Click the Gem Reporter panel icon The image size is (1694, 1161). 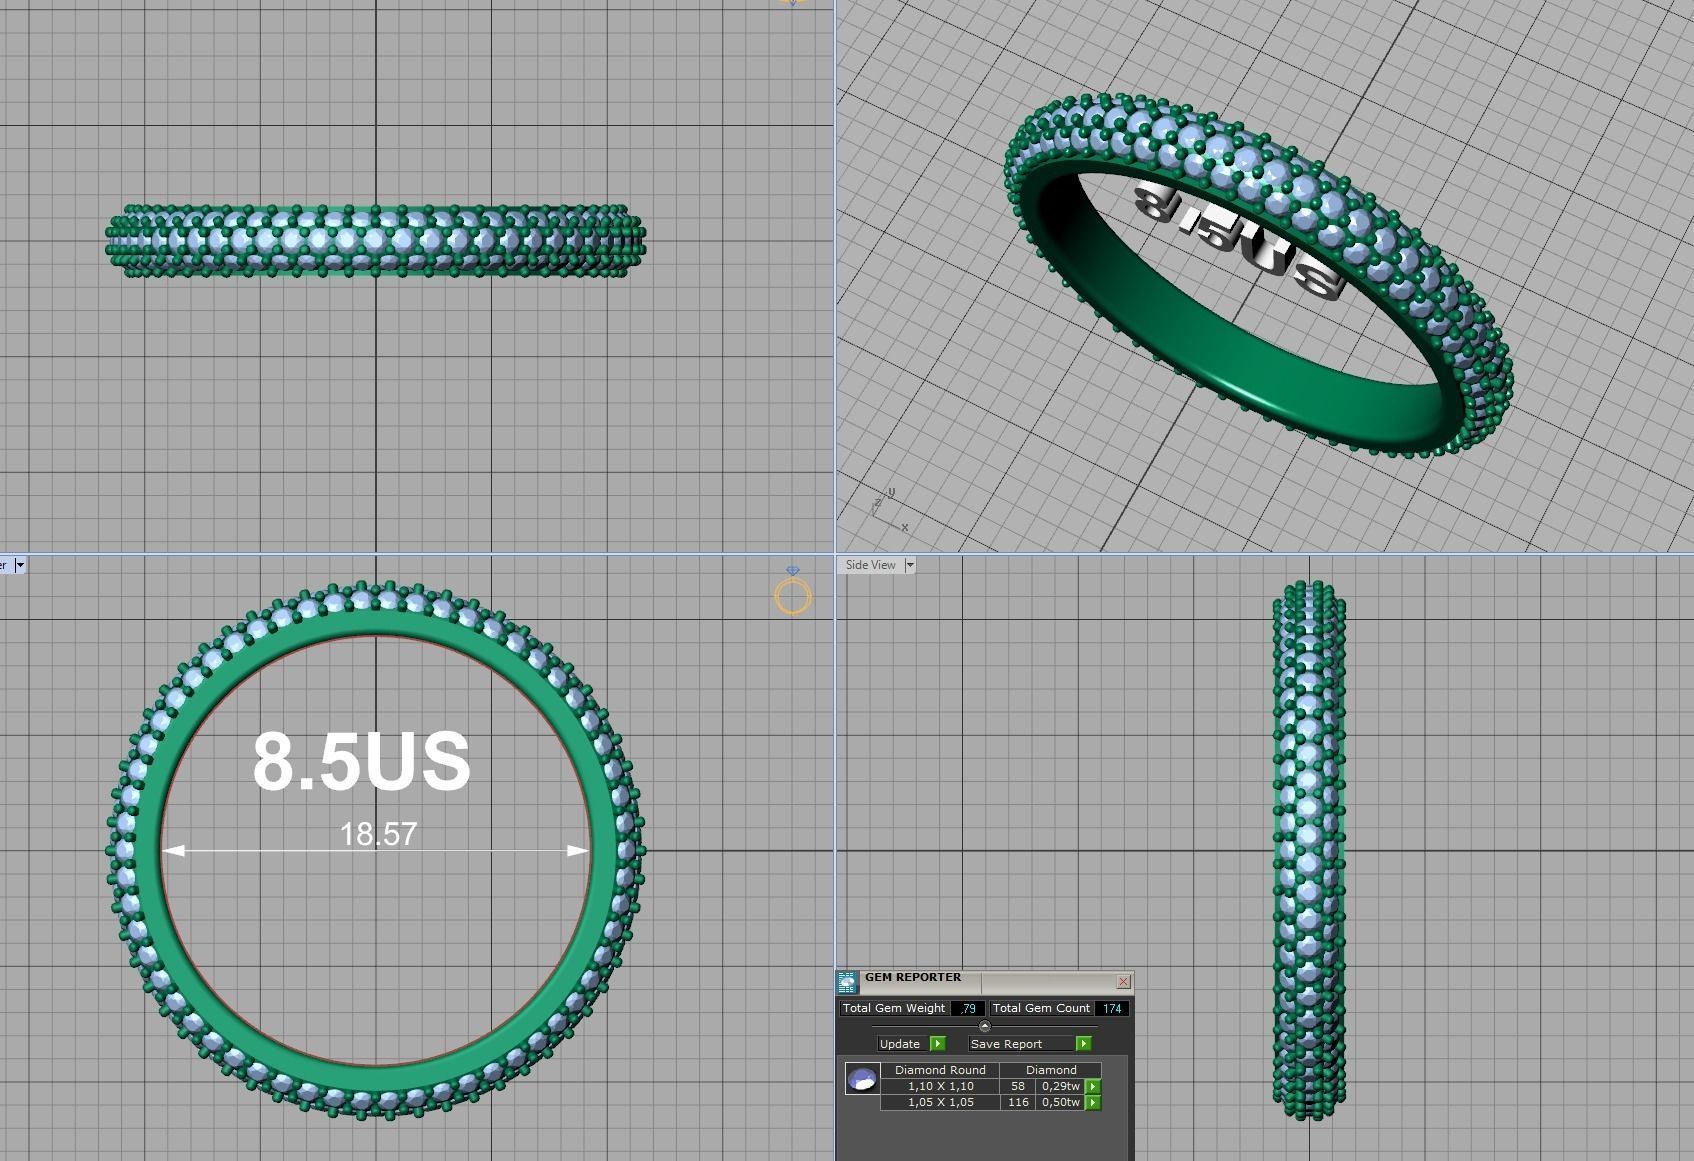pyautogui.click(x=847, y=982)
